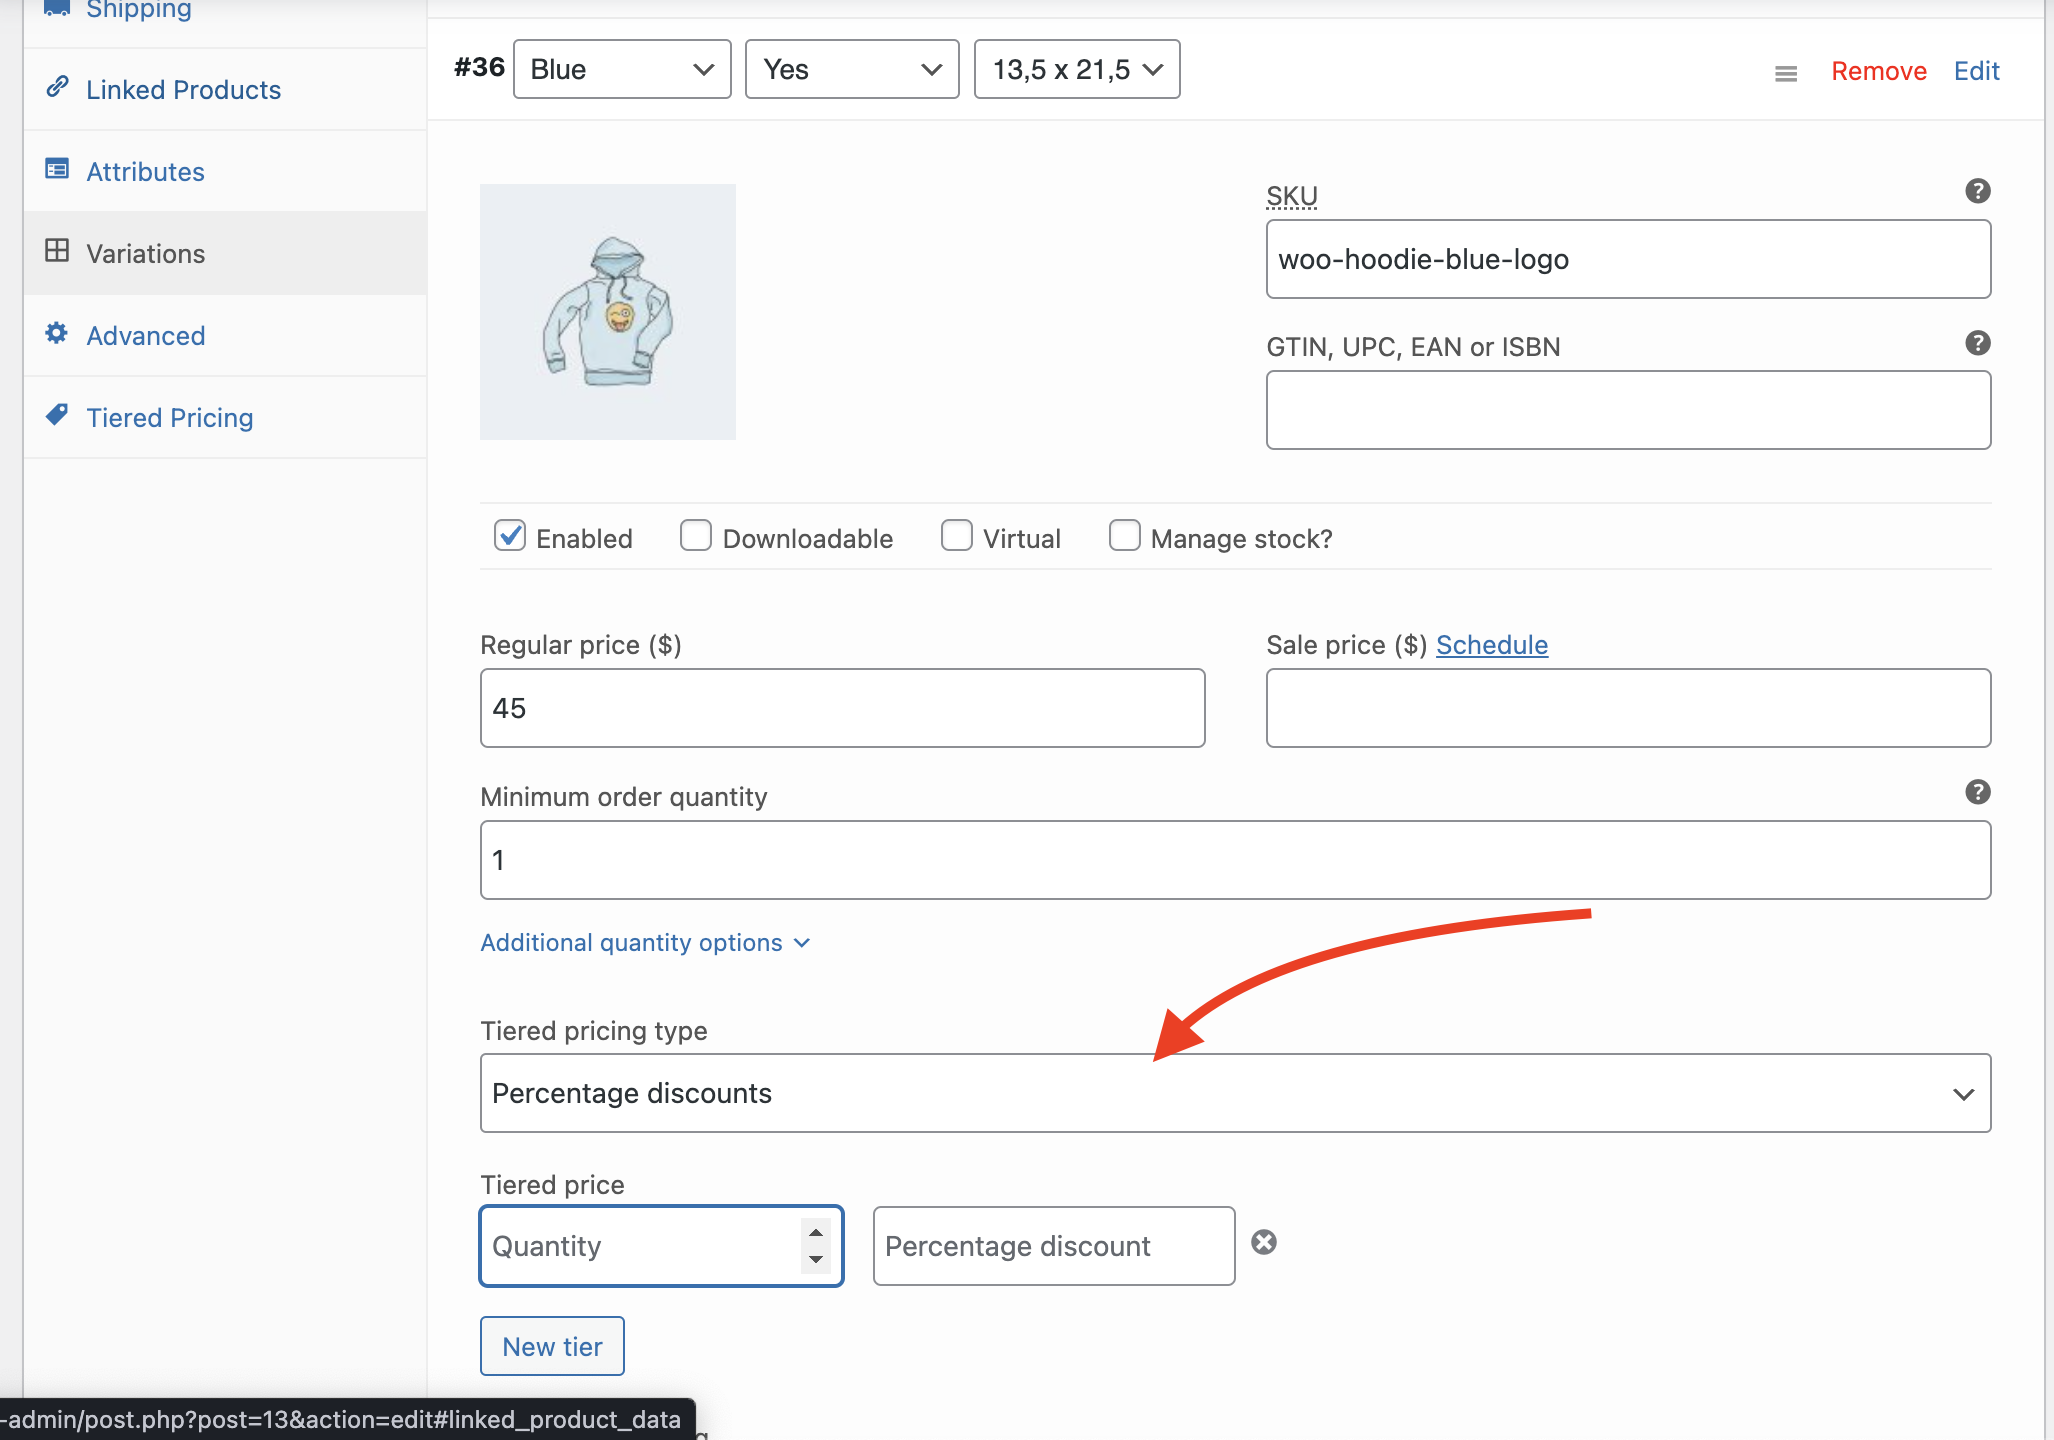The image size is (2054, 1440).
Task: Click the New tier button
Action: coord(552,1346)
